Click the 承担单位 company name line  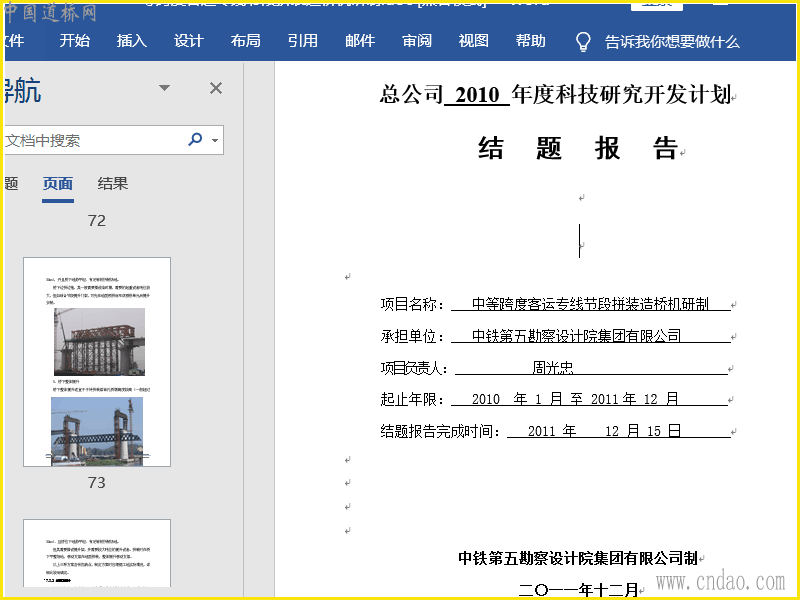(577, 336)
